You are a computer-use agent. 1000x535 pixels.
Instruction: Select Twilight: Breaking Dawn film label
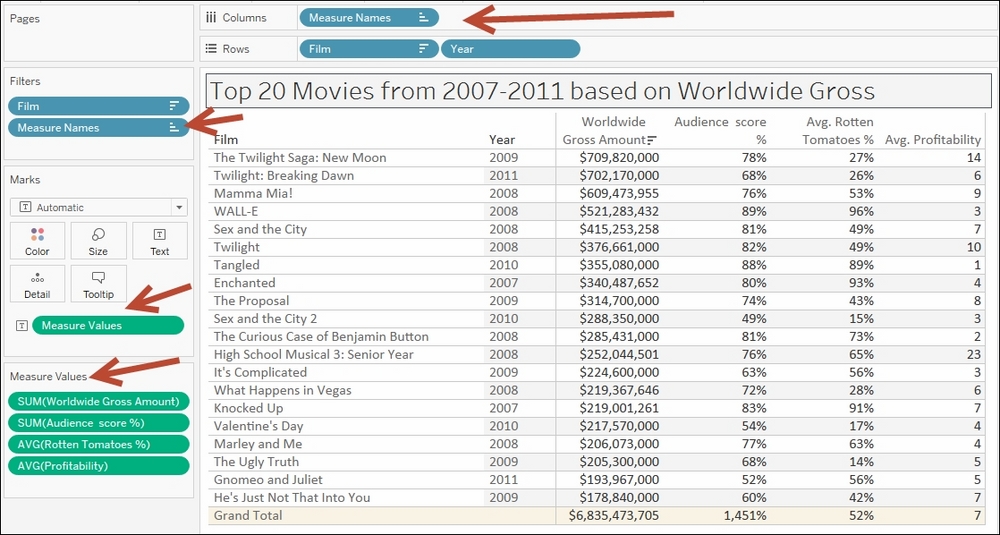coord(284,175)
